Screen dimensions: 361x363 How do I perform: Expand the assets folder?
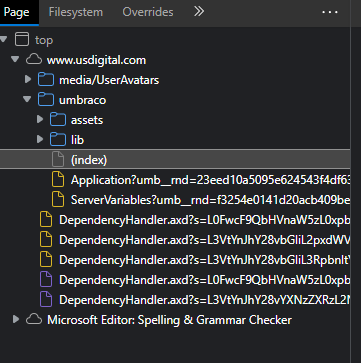[x=40, y=120]
